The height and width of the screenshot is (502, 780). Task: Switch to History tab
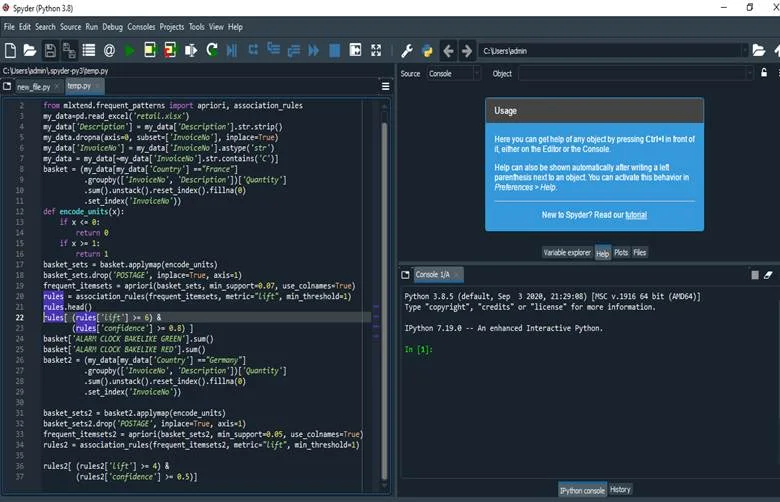coord(620,490)
